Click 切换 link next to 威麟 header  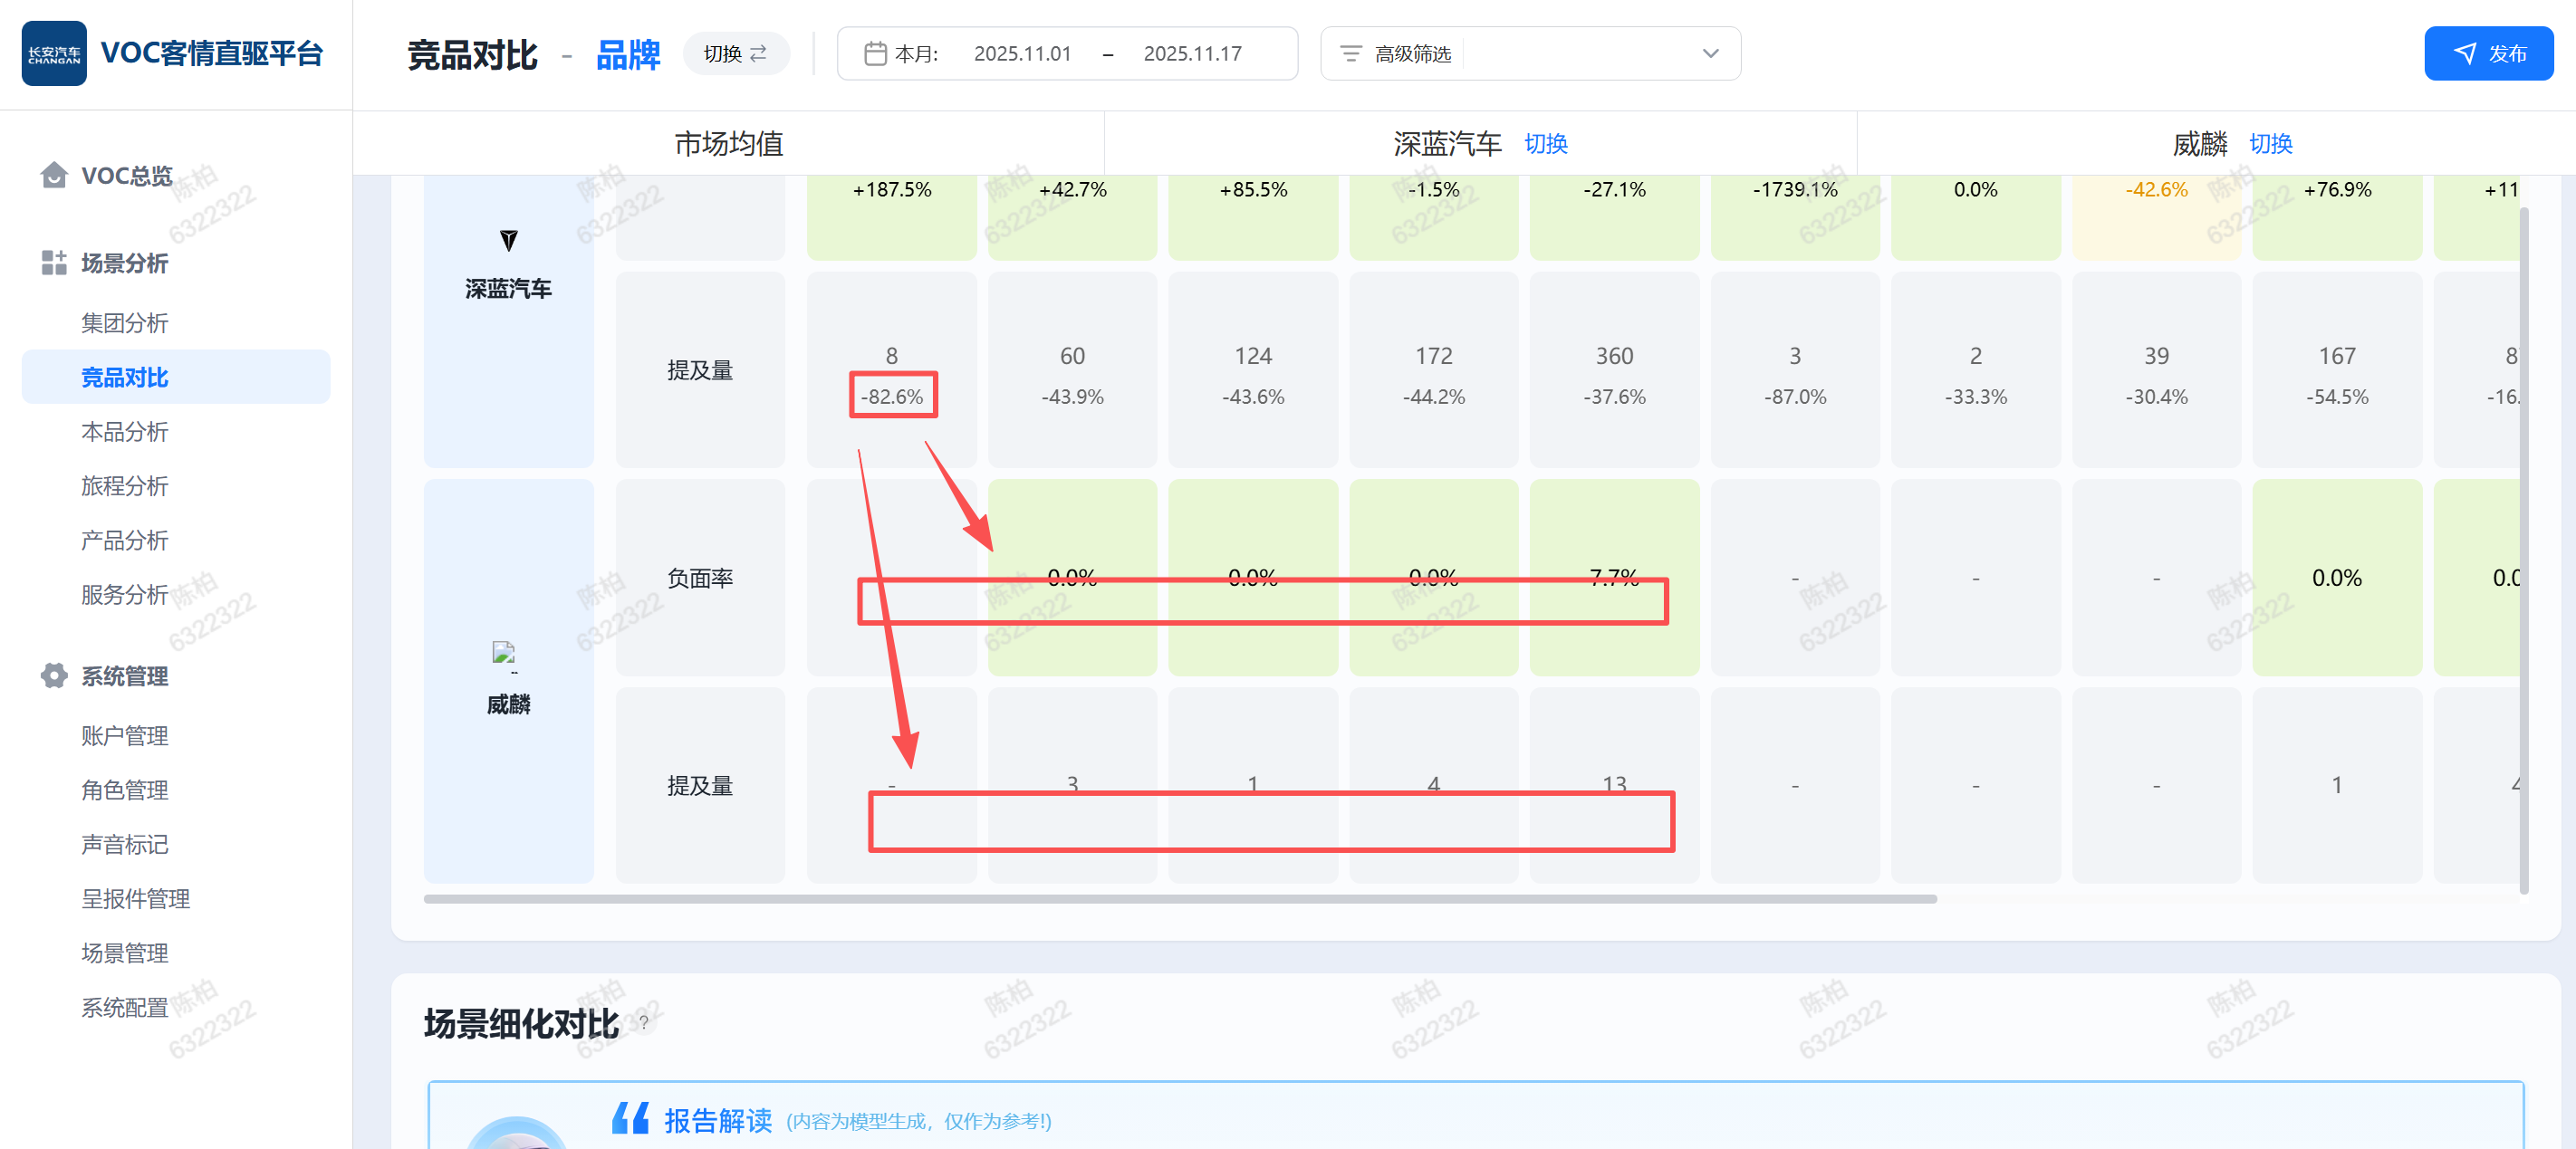click(x=2270, y=144)
